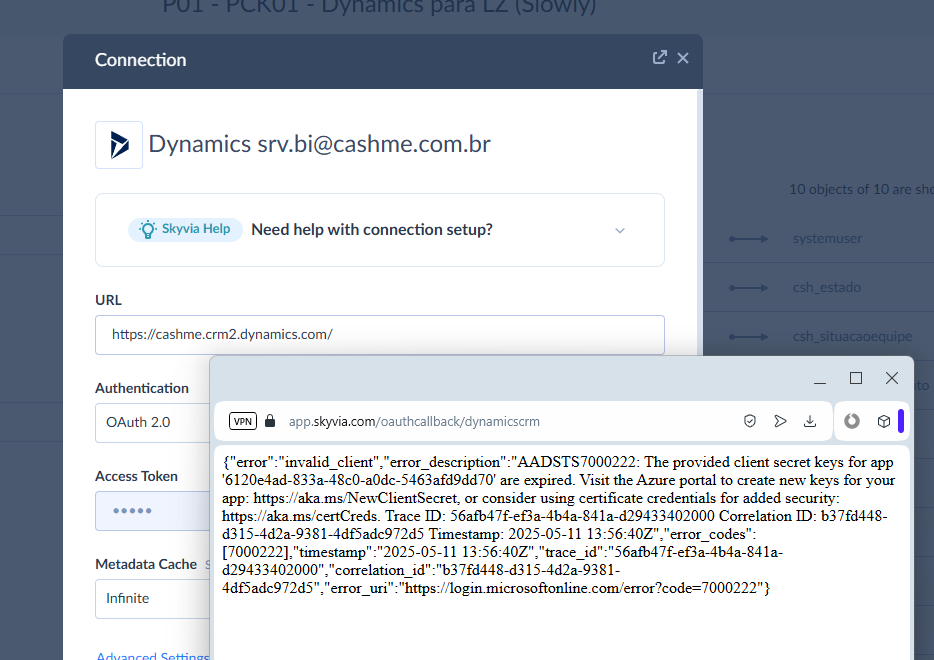Open Connection dialog in new window icon
Image resolution: width=934 pixels, height=660 pixels.
pyautogui.click(x=659, y=57)
